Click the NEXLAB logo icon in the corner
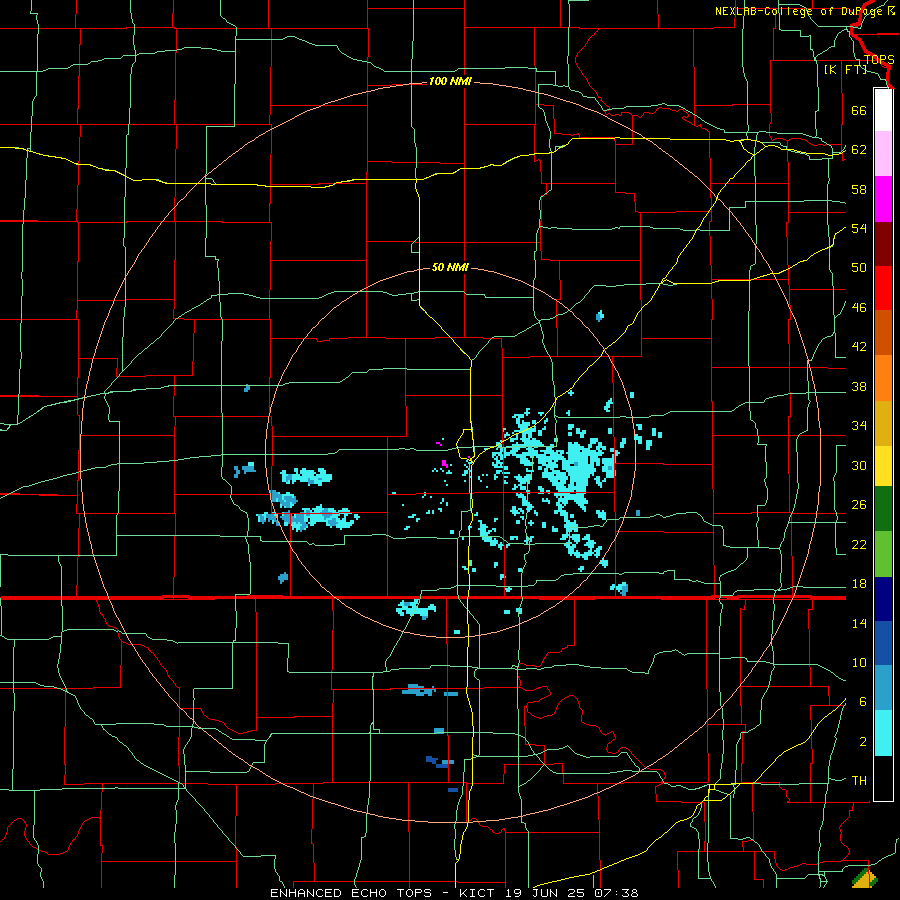The image size is (900, 900). 865,879
